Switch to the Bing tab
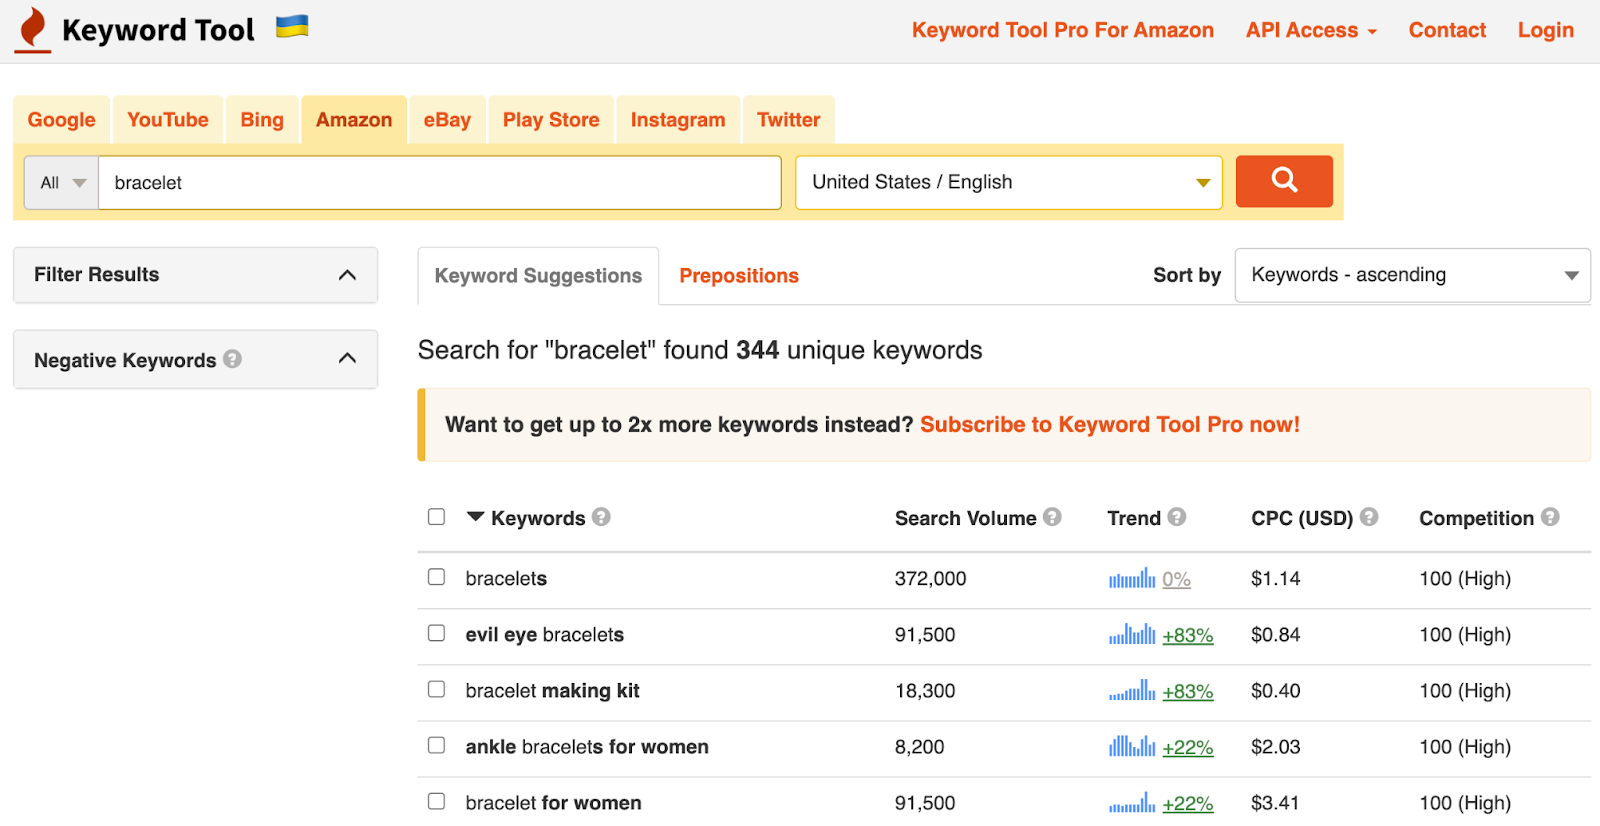This screenshot has height=826, width=1600. [262, 120]
